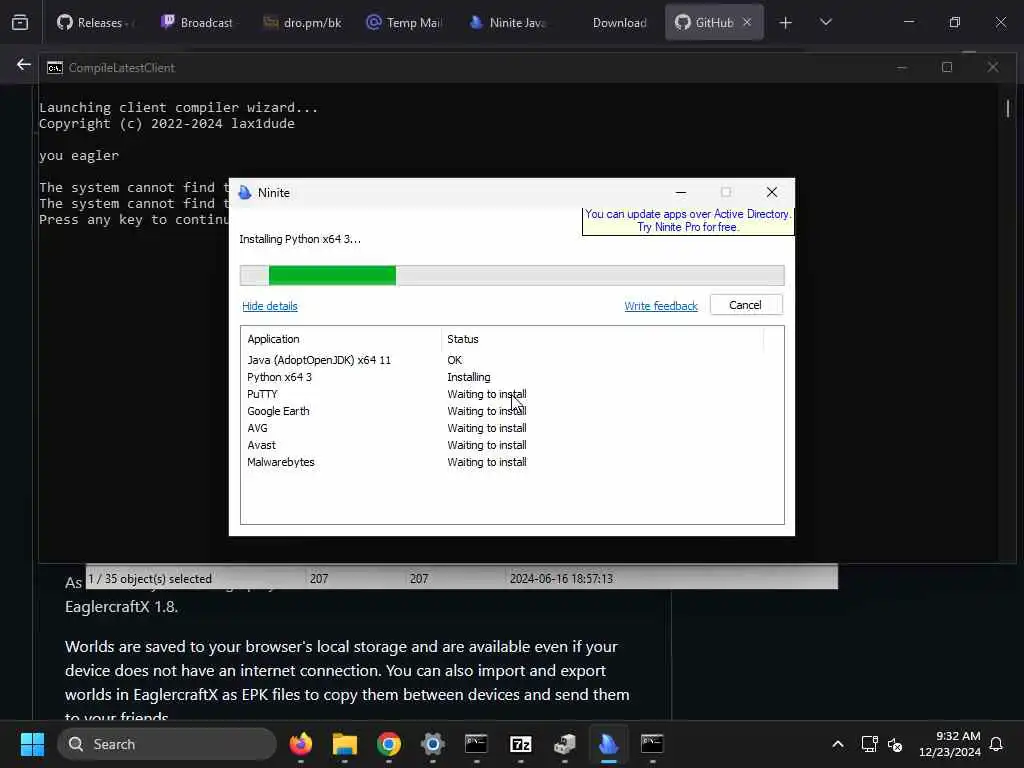
Task: Open File Explorer from the taskbar
Action: [345, 744]
